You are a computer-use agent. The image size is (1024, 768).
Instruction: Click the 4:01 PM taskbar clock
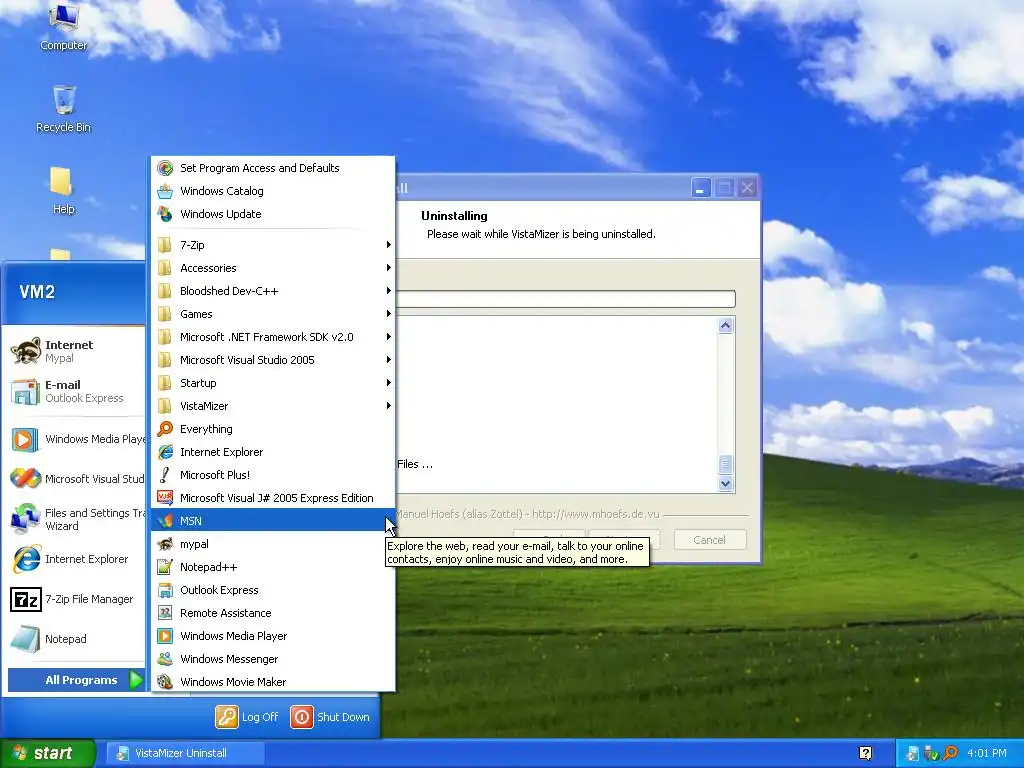click(x=987, y=753)
